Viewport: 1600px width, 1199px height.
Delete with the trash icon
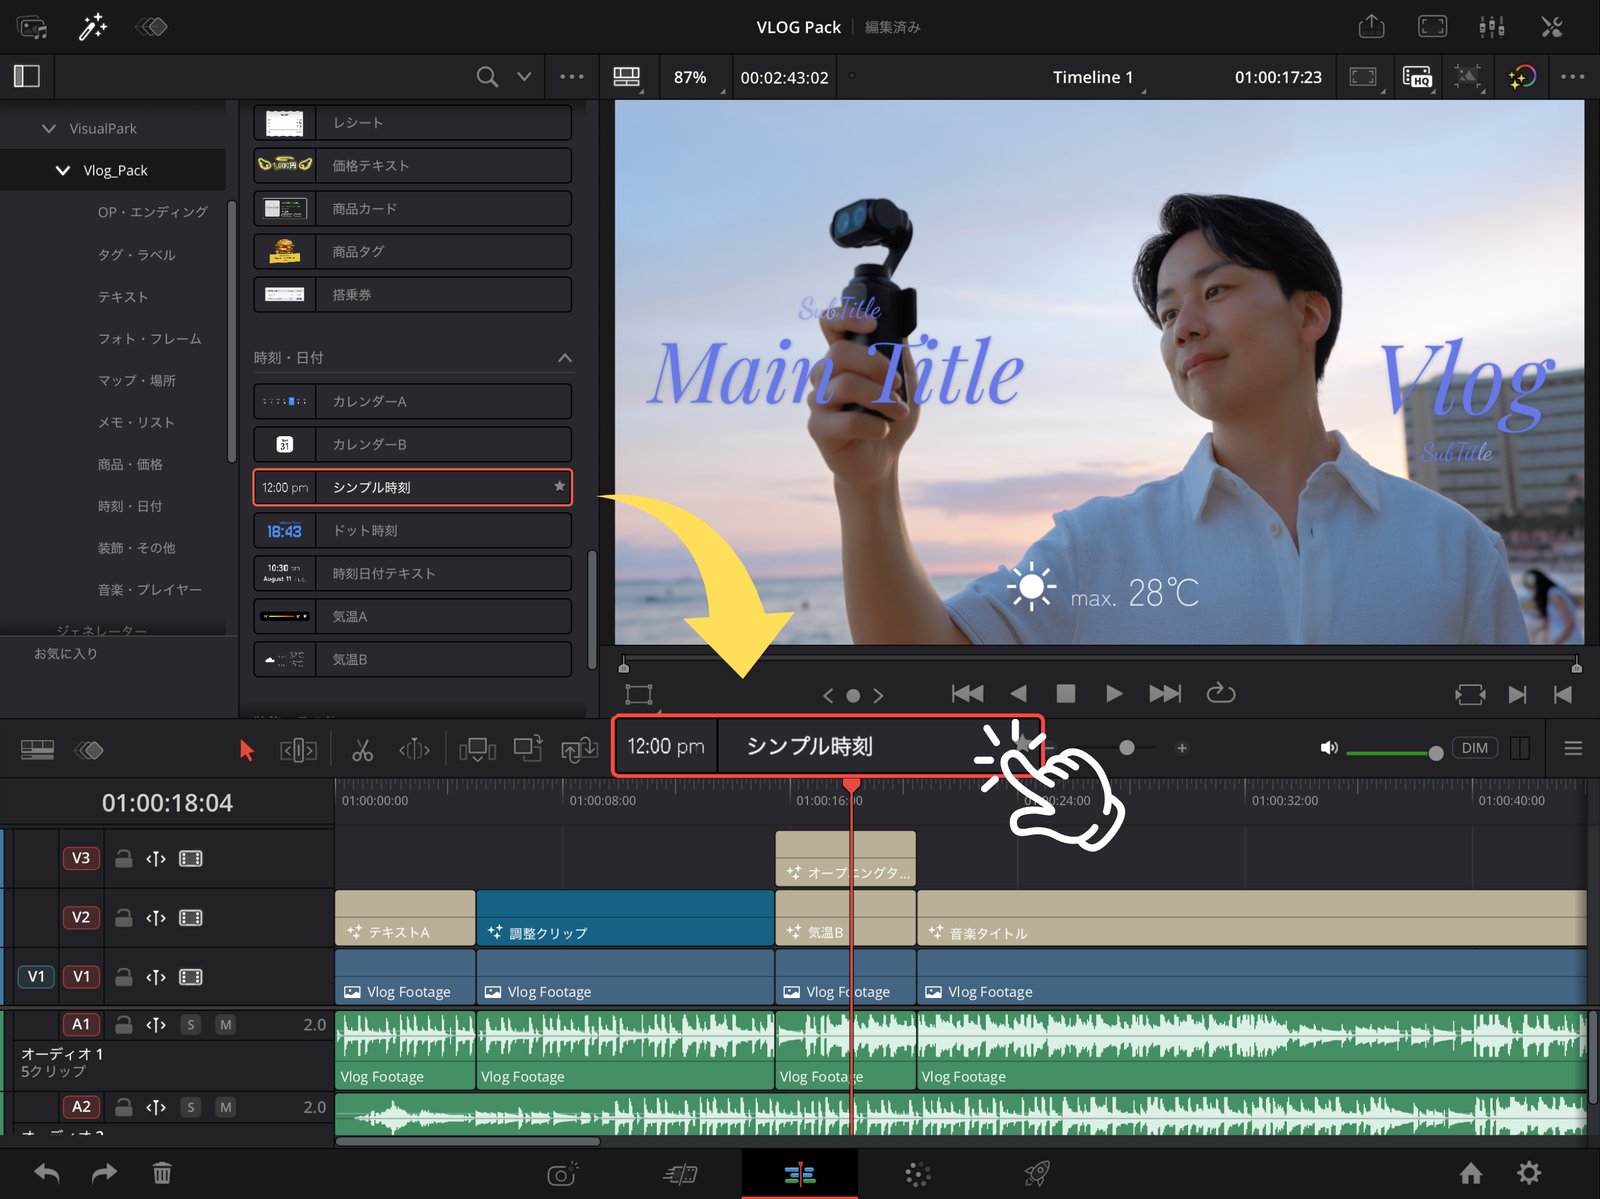tap(162, 1173)
